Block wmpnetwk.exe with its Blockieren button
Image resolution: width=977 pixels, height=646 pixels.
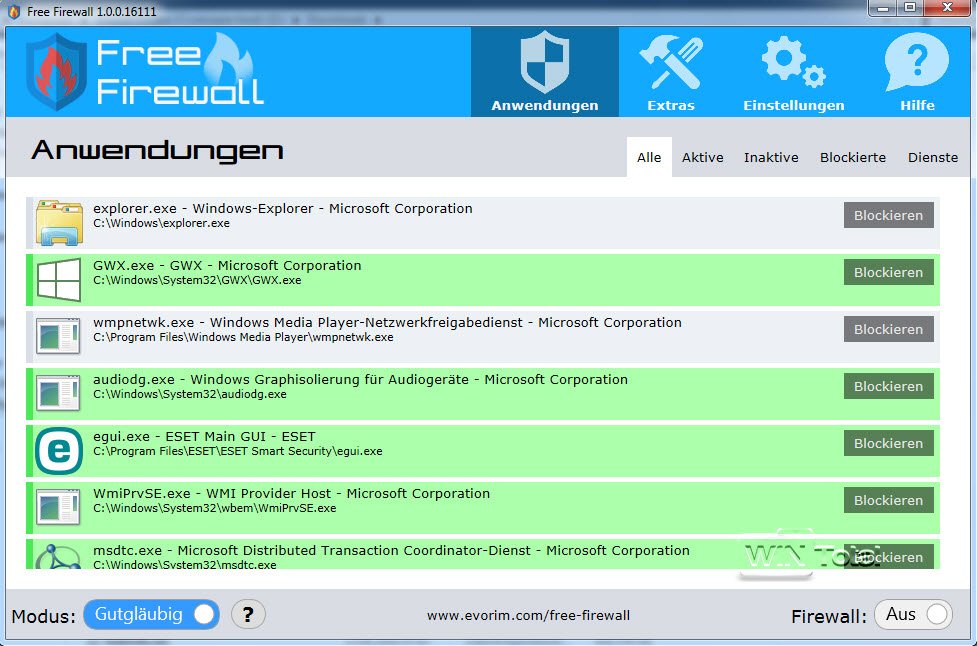click(x=889, y=329)
